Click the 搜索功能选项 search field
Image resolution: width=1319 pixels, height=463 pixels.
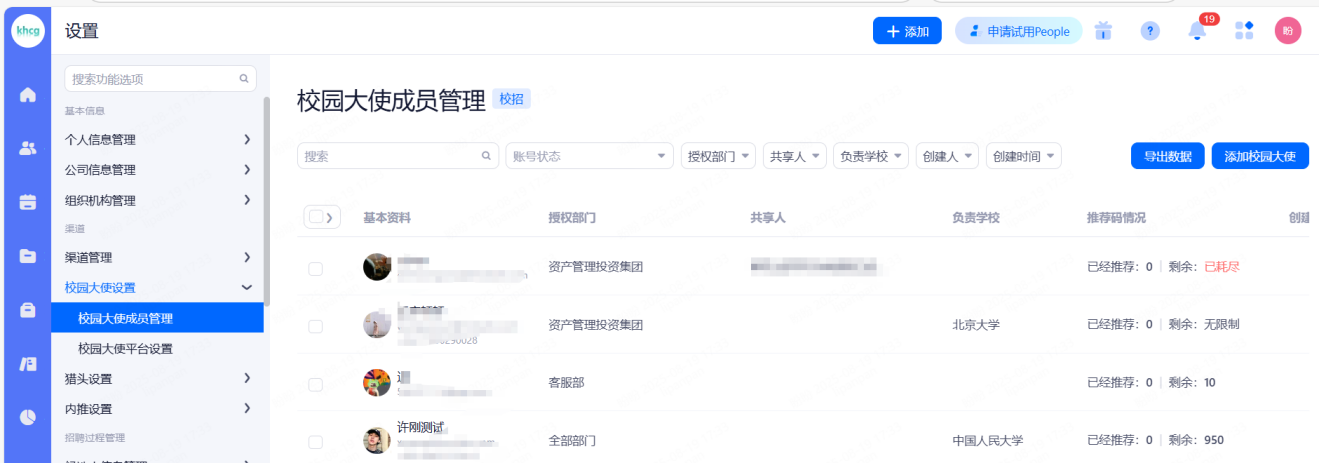[x=153, y=79]
